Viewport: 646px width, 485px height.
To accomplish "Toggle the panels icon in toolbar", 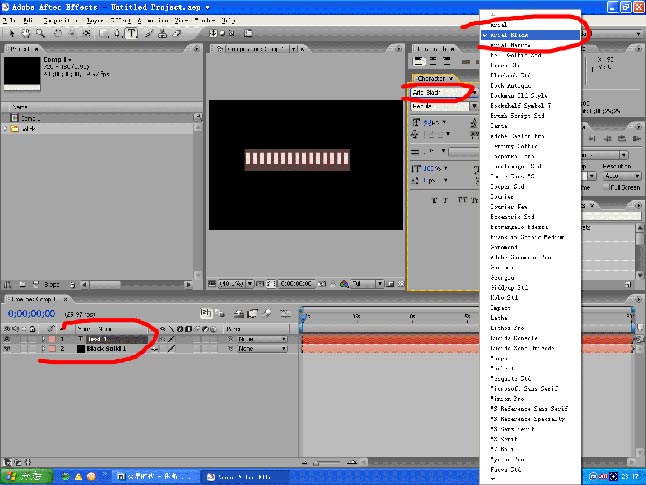I will 248,33.
